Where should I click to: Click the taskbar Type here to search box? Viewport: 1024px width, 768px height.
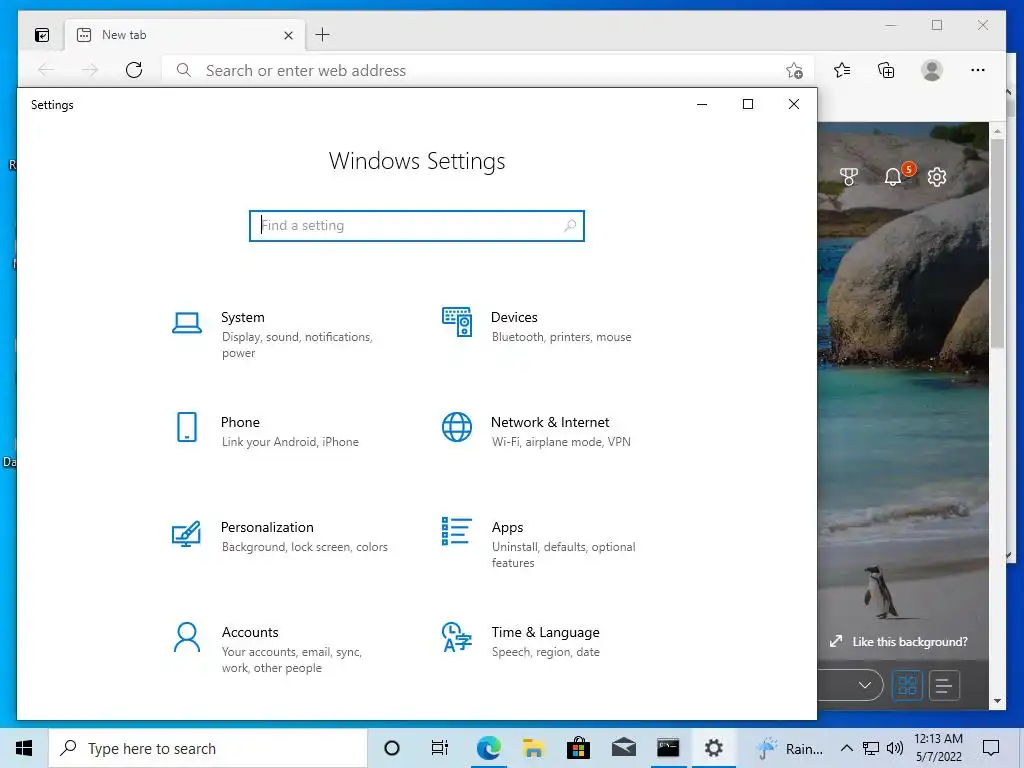click(208, 748)
